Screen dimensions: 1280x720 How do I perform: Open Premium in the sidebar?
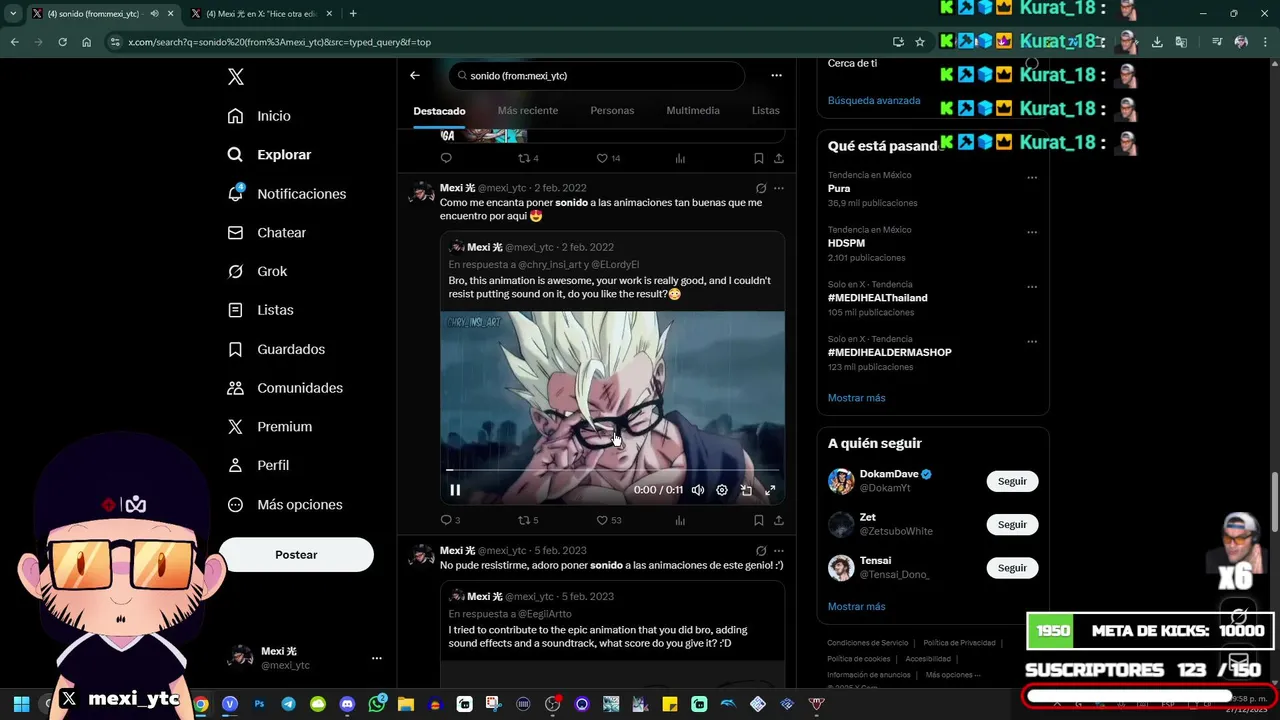click(x=269, y=427)
